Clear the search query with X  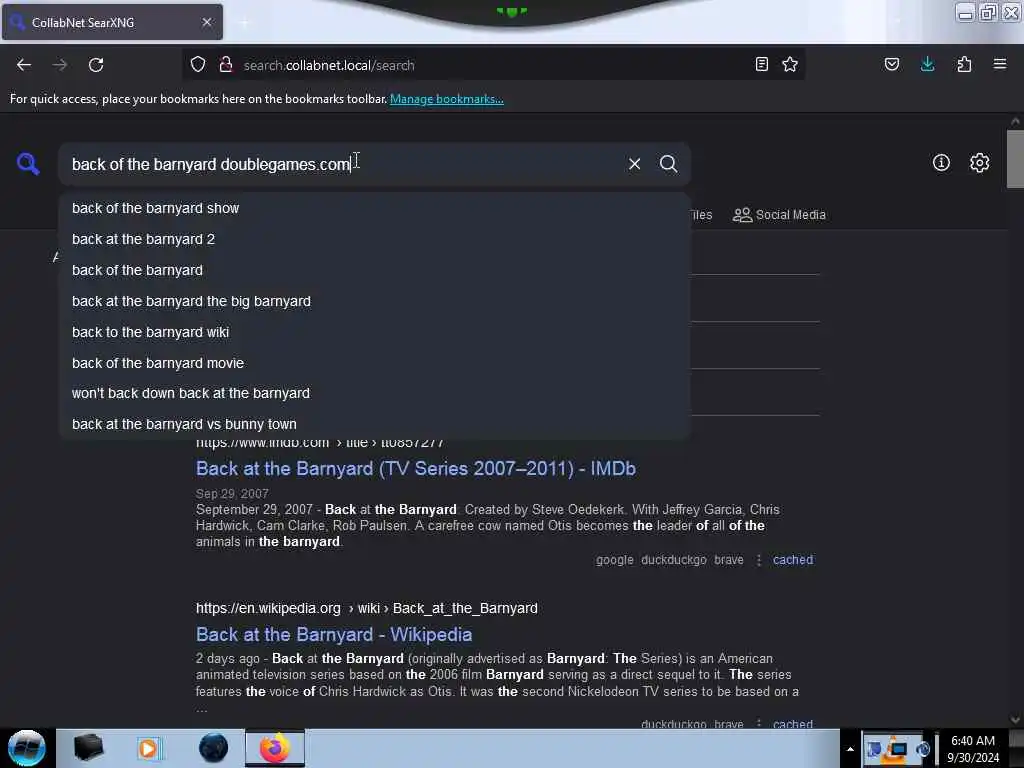click(x=634, y=164)
